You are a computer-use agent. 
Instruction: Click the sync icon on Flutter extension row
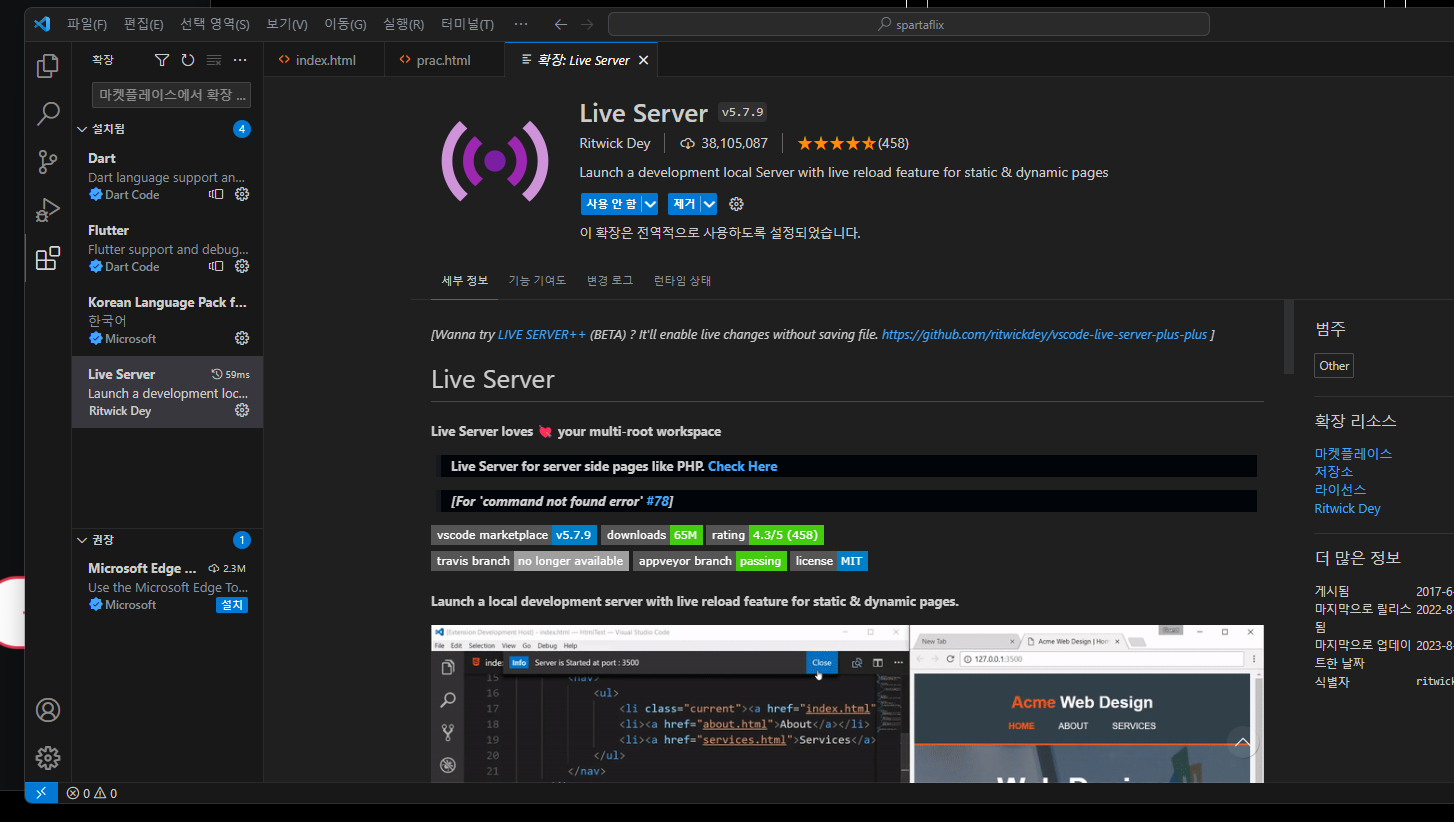click(x=216, y=266)
